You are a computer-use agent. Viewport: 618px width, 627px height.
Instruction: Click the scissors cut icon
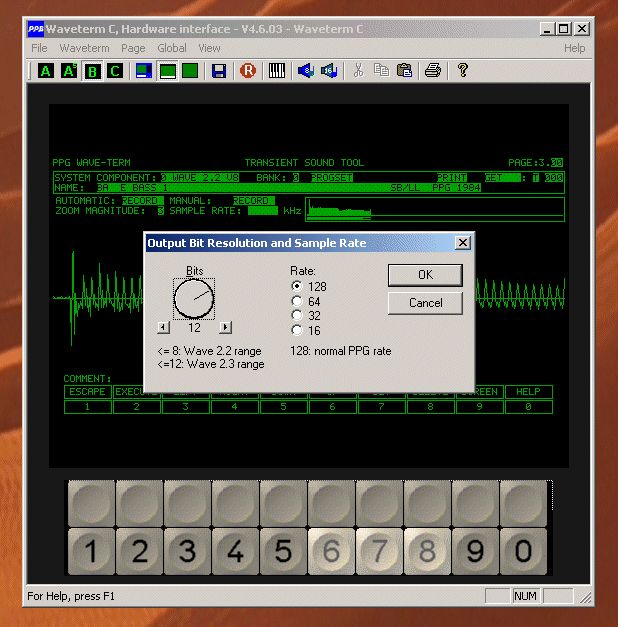coord(358,71)
